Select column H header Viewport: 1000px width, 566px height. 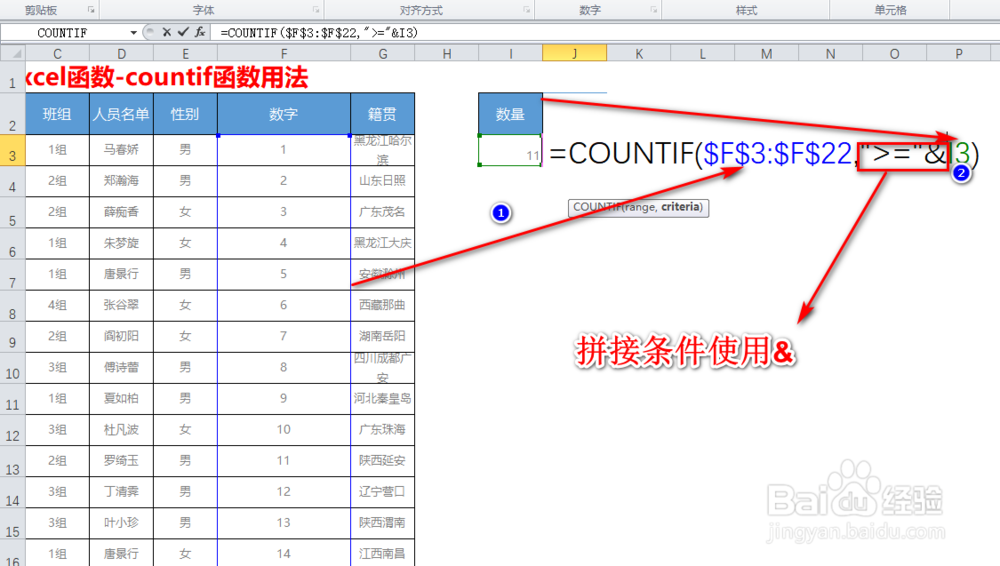click(446, 54)
